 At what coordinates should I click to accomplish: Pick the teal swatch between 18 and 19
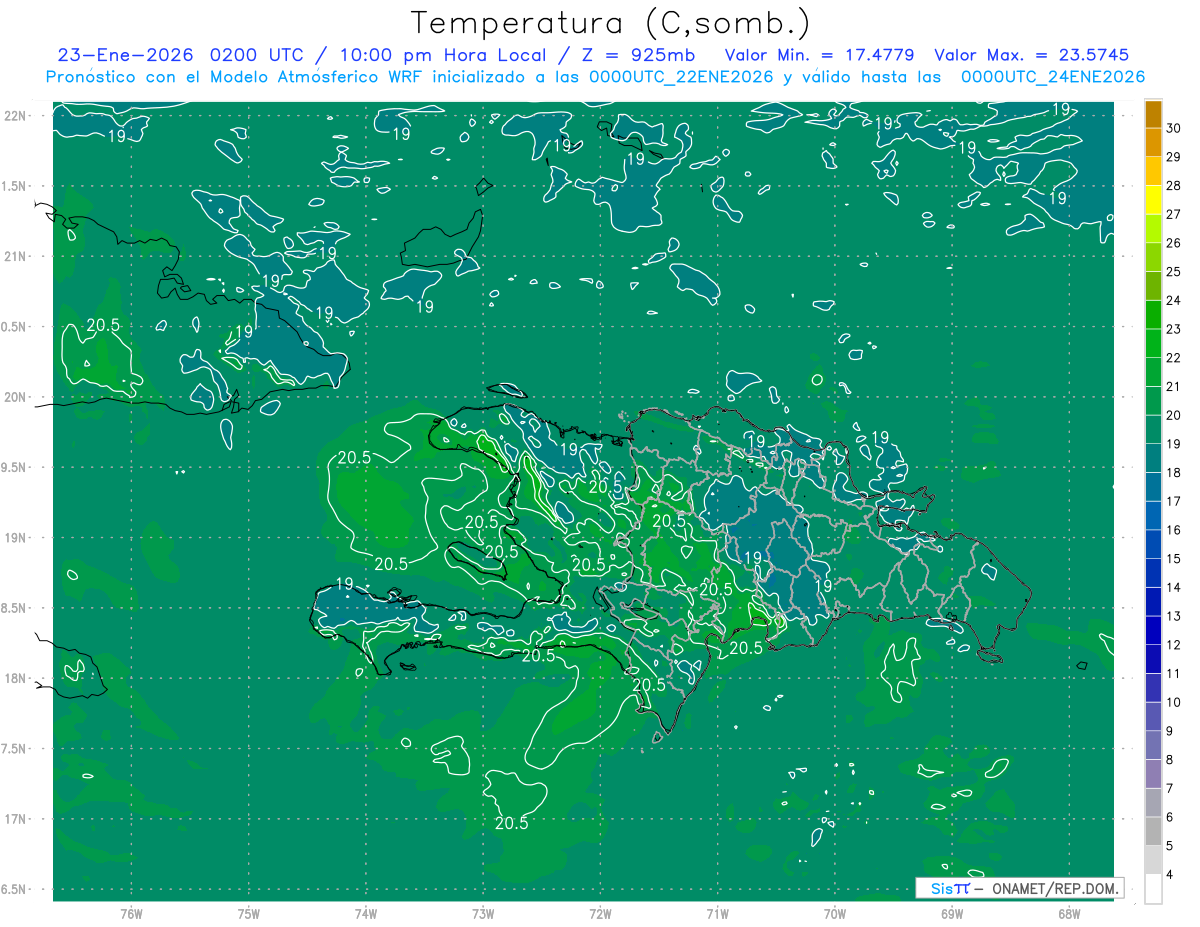1153,458
